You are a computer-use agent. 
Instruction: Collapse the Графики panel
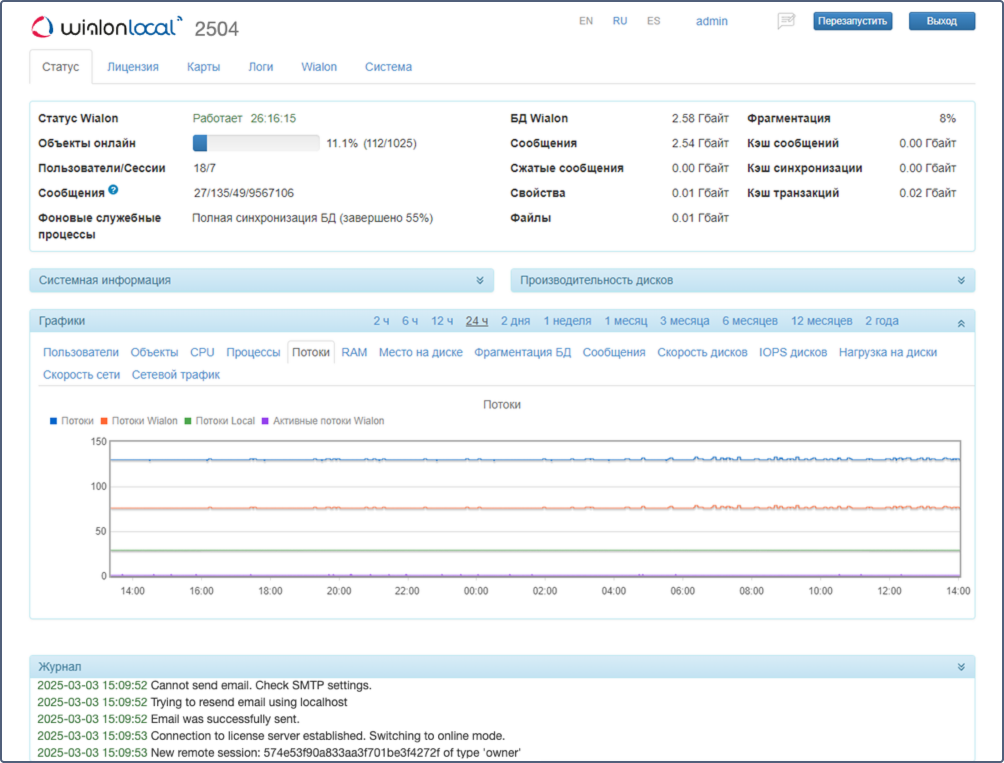click(x=960, y=322)
